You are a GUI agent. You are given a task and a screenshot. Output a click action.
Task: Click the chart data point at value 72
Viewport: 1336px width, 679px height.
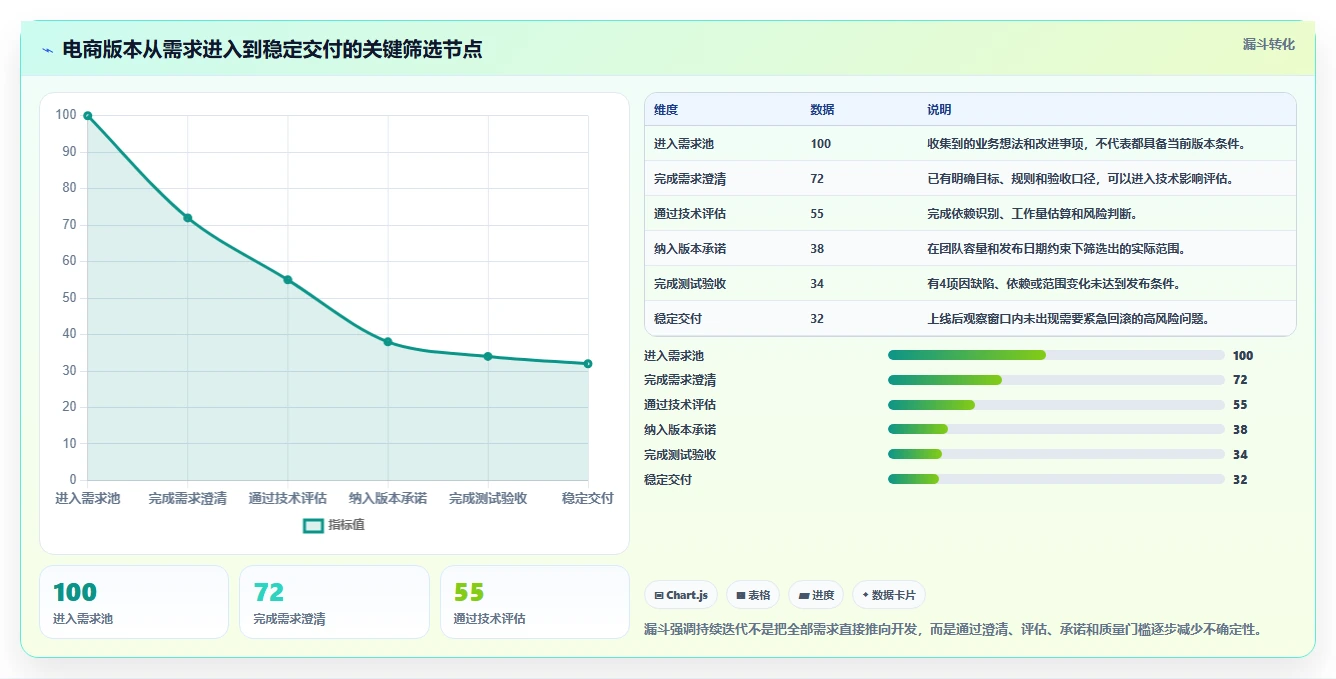188,218
